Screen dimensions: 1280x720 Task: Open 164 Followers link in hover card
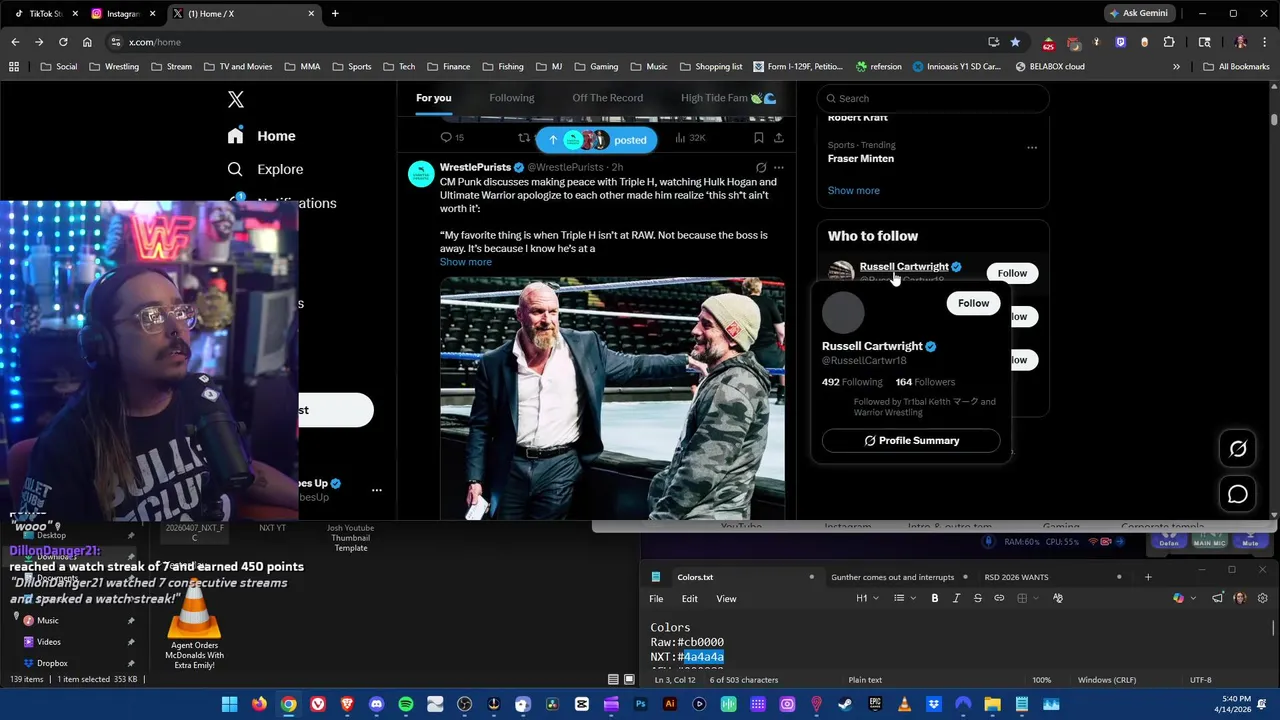pos(925,382)
